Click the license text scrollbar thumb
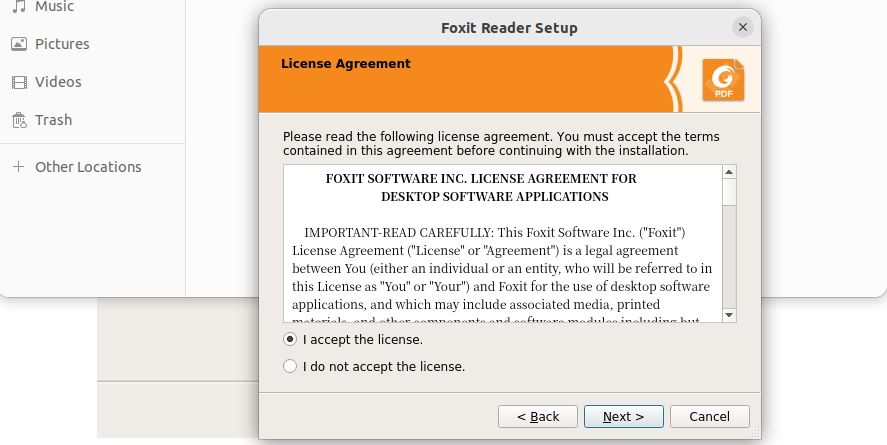The height and width of the screenshot is (445, 887). point(729,192)
